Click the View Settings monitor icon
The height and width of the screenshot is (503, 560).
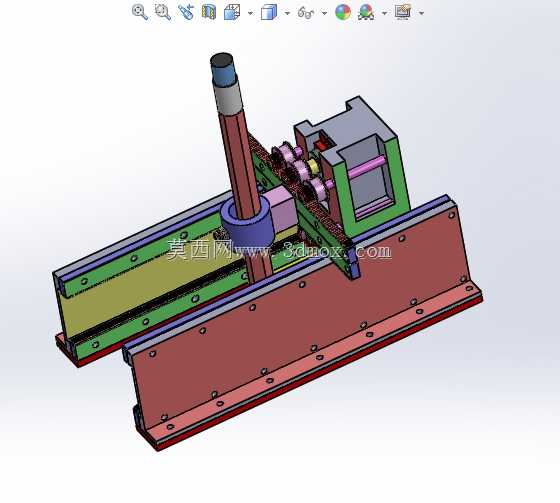pyautogui.click(x=403, y=12)
